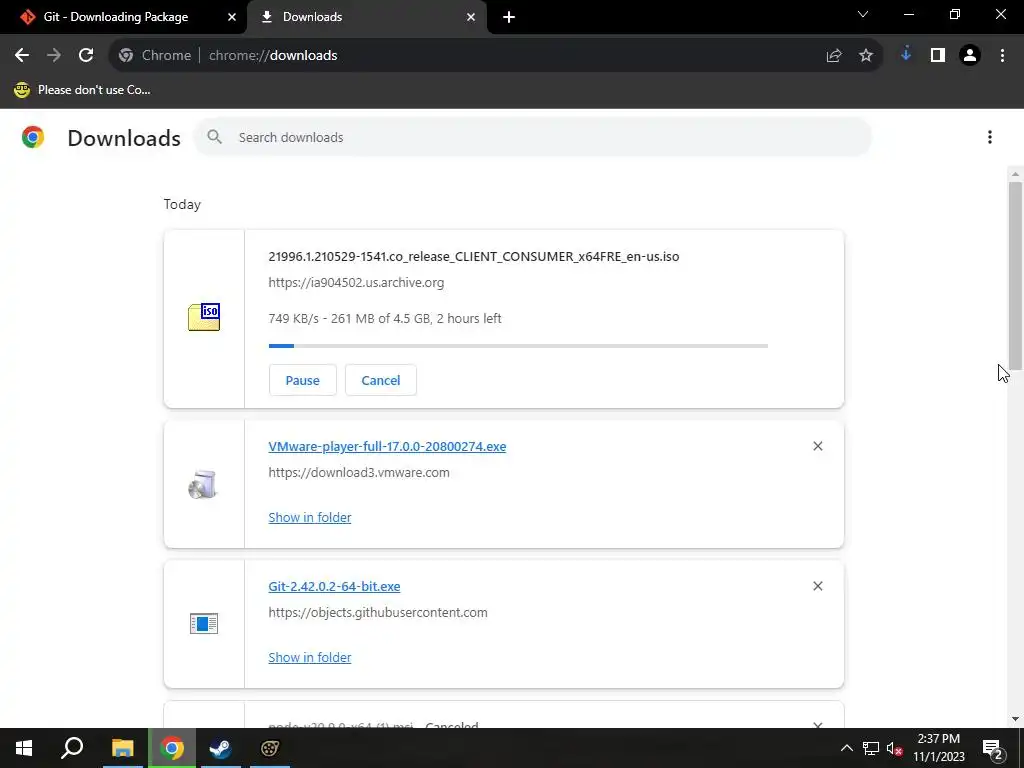The height and width of the screenshot is (768, 1024).
Task: Show the VMware player file in folder
Action: [x=310, y=517]
